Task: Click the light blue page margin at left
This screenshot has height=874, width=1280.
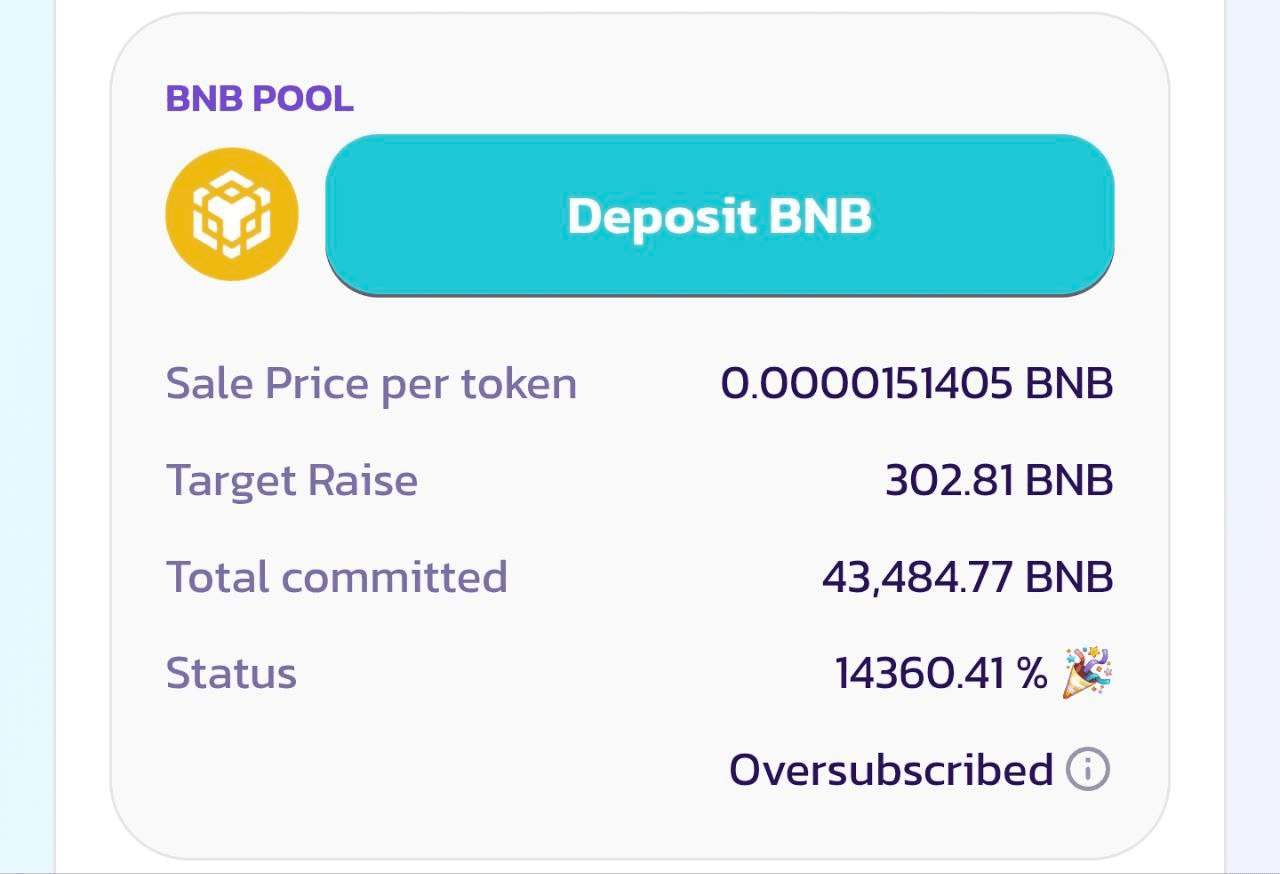Action: click(27, 437)
